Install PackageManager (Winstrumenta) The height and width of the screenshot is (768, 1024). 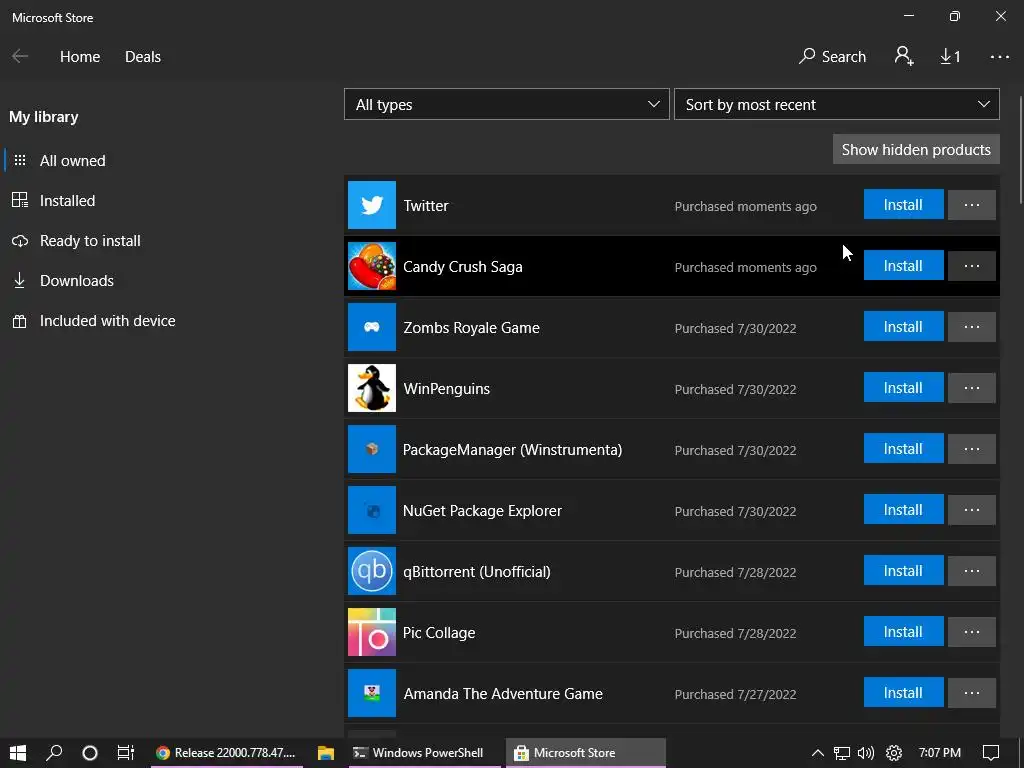903,449
